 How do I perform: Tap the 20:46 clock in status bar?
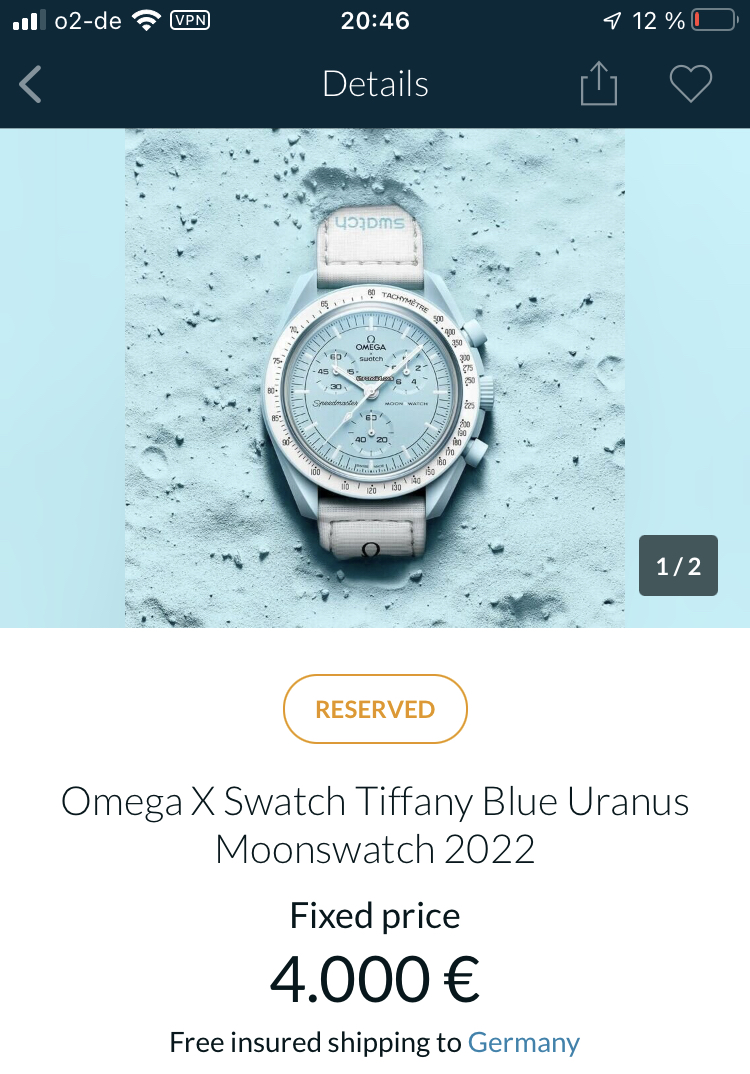[x=375, y=21]
